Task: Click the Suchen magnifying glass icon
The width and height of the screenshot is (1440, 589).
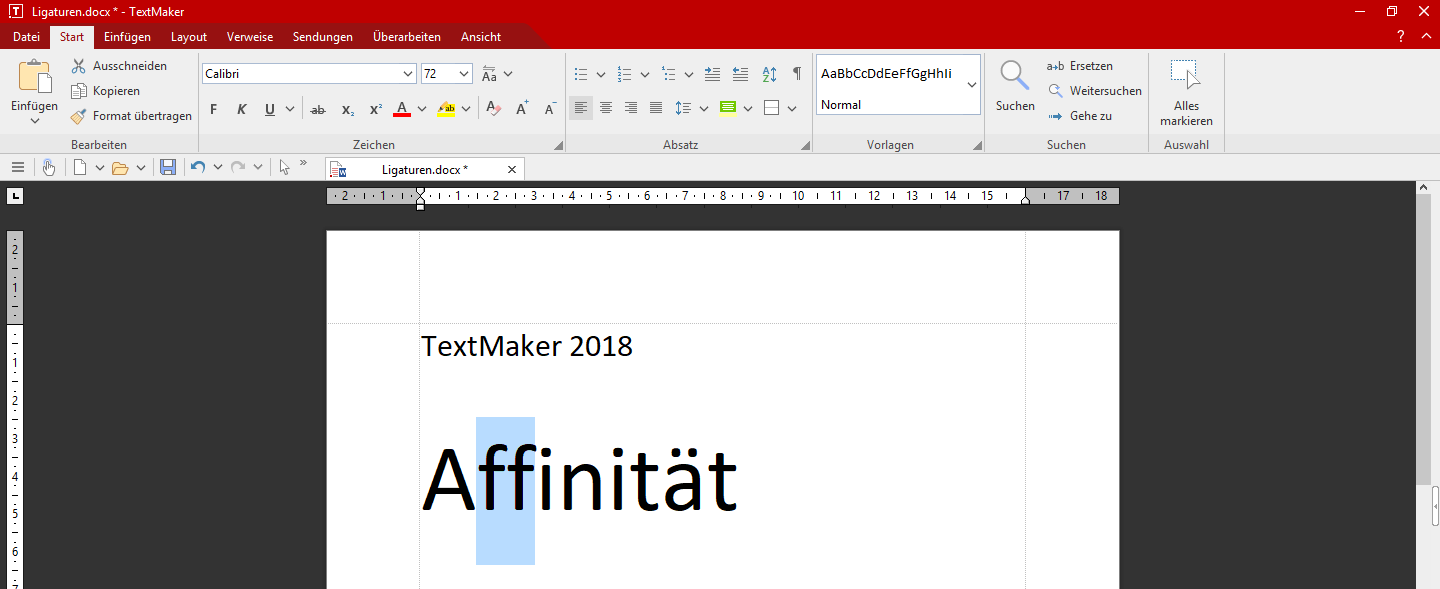Action: (1015, 76)
